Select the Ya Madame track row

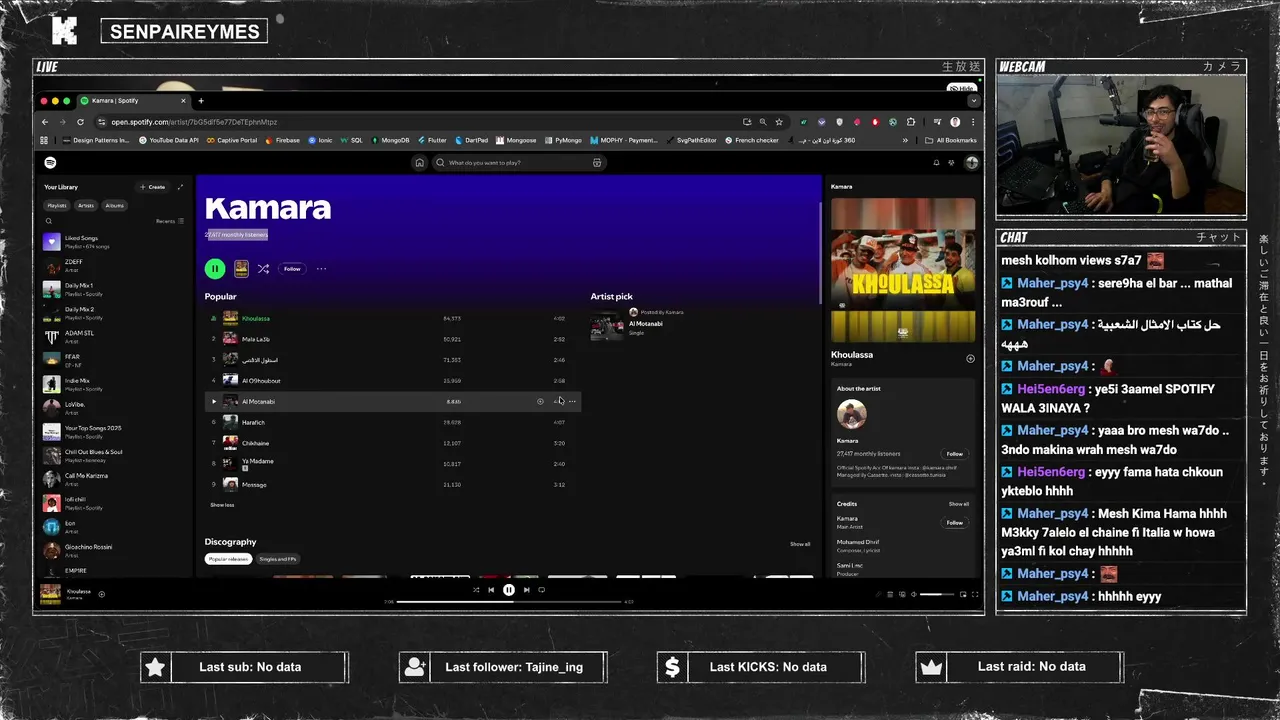tap(392, 464)
